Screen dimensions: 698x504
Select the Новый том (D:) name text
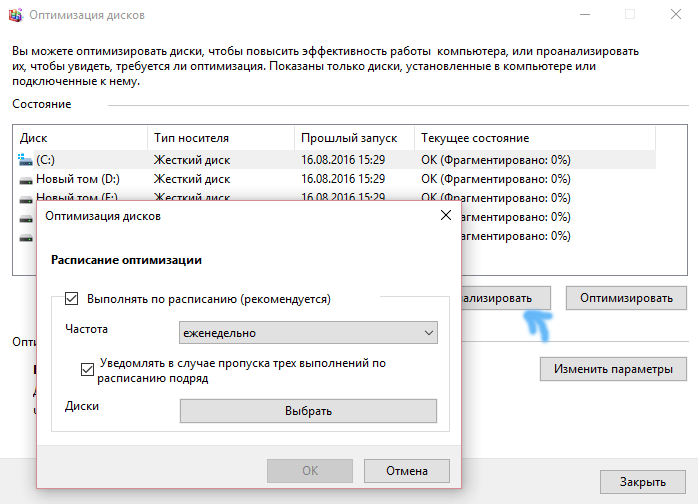[x=78, y=179]
